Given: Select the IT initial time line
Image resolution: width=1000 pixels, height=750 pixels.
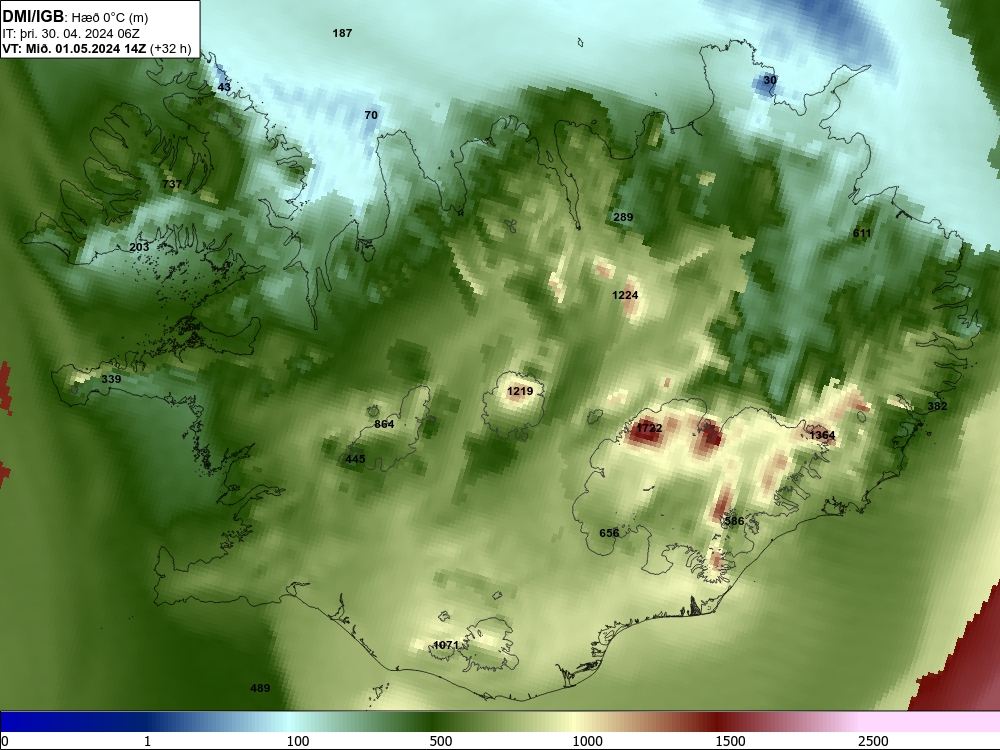Looking at the screenshot, I should point(71,34).
